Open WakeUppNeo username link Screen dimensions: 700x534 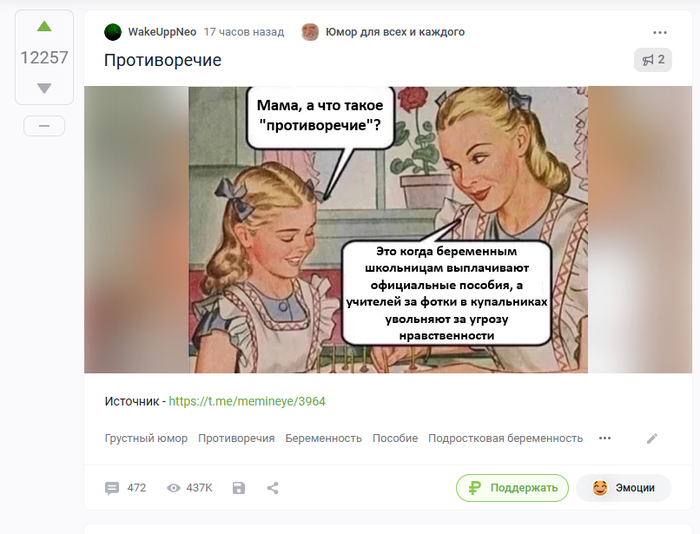click(162, 32)
